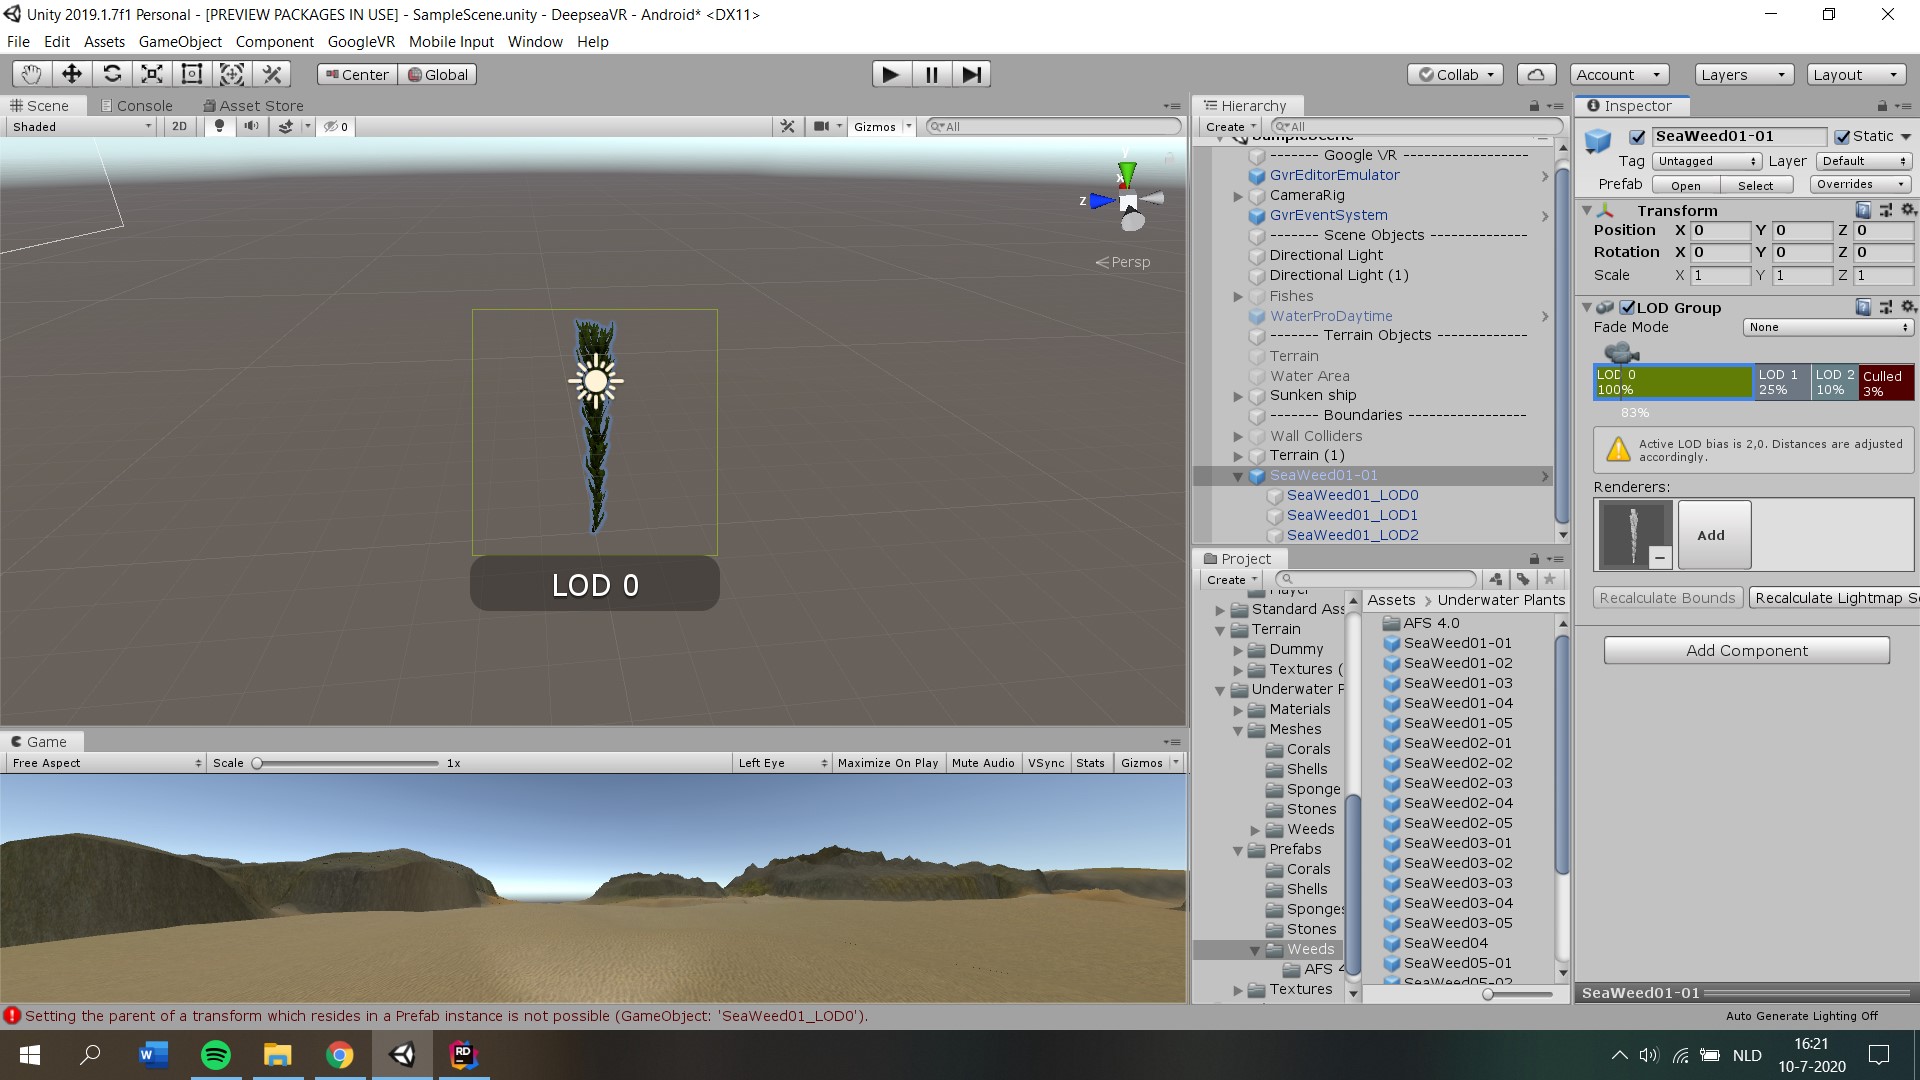Select the Rect Transform tool
The height and width of the screenshot is (1080, 1920).
[192, 74]
